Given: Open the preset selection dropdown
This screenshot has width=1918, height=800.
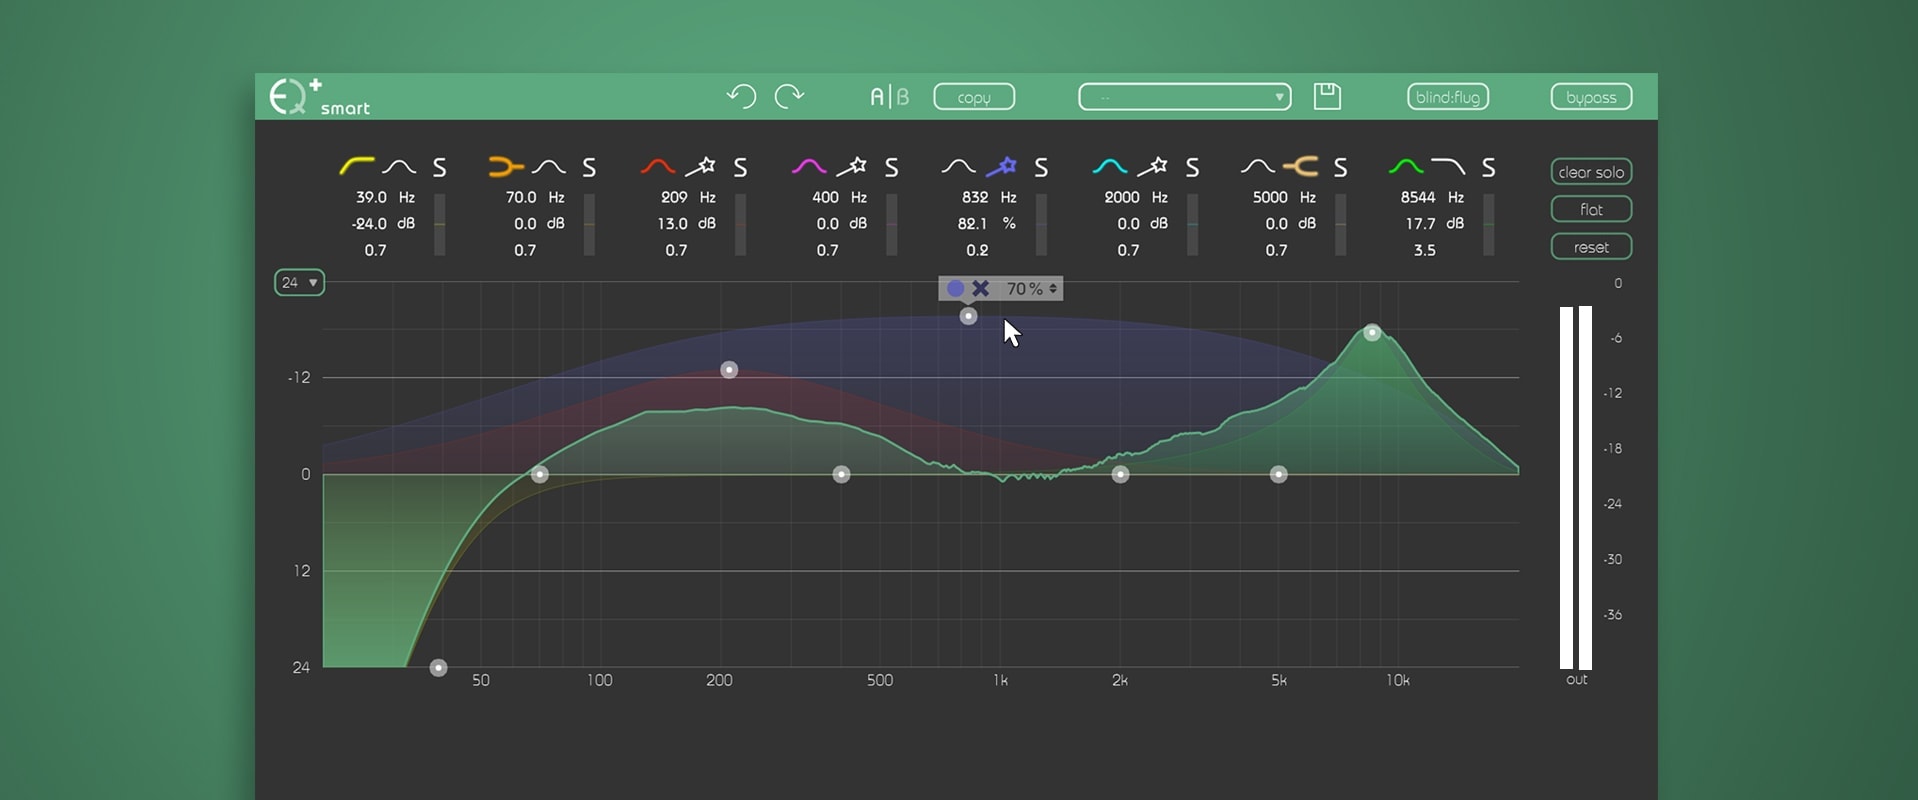Looking at the screenshot, I should 1184,97.
